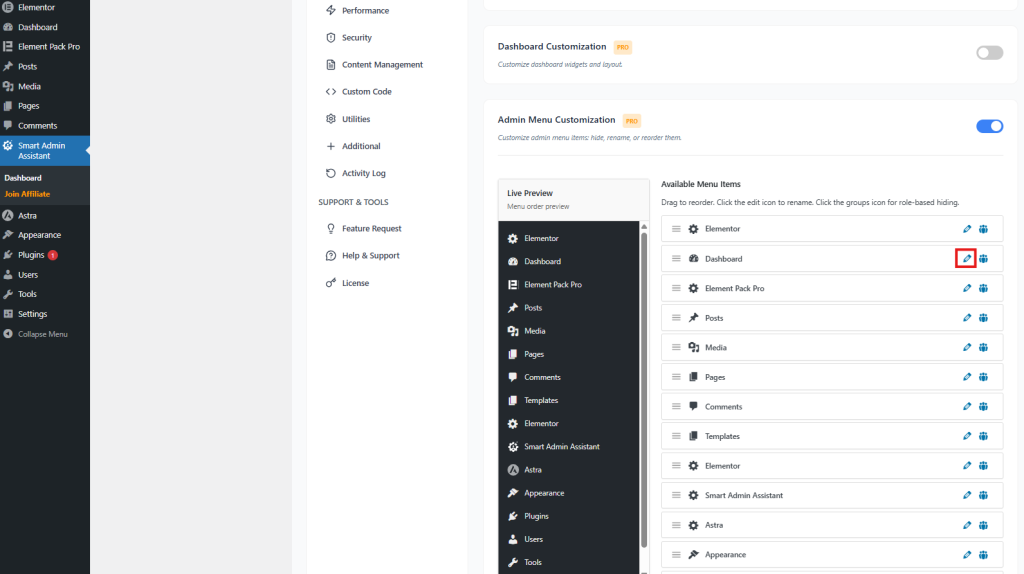The height and width of the screenshot is (574, 1024).
Task: Open role groups icon for Media row
Action: coord(984,347)
